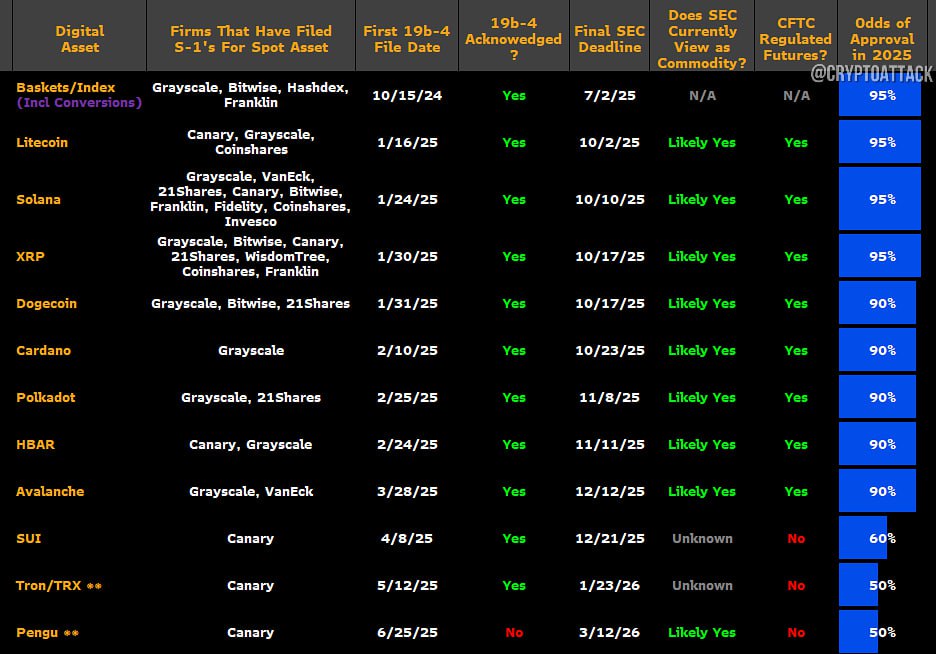Select the "90%" odds bar for Dogecoin
The height and width of the screenshot is (654, 936).
[x=878, y=303]
